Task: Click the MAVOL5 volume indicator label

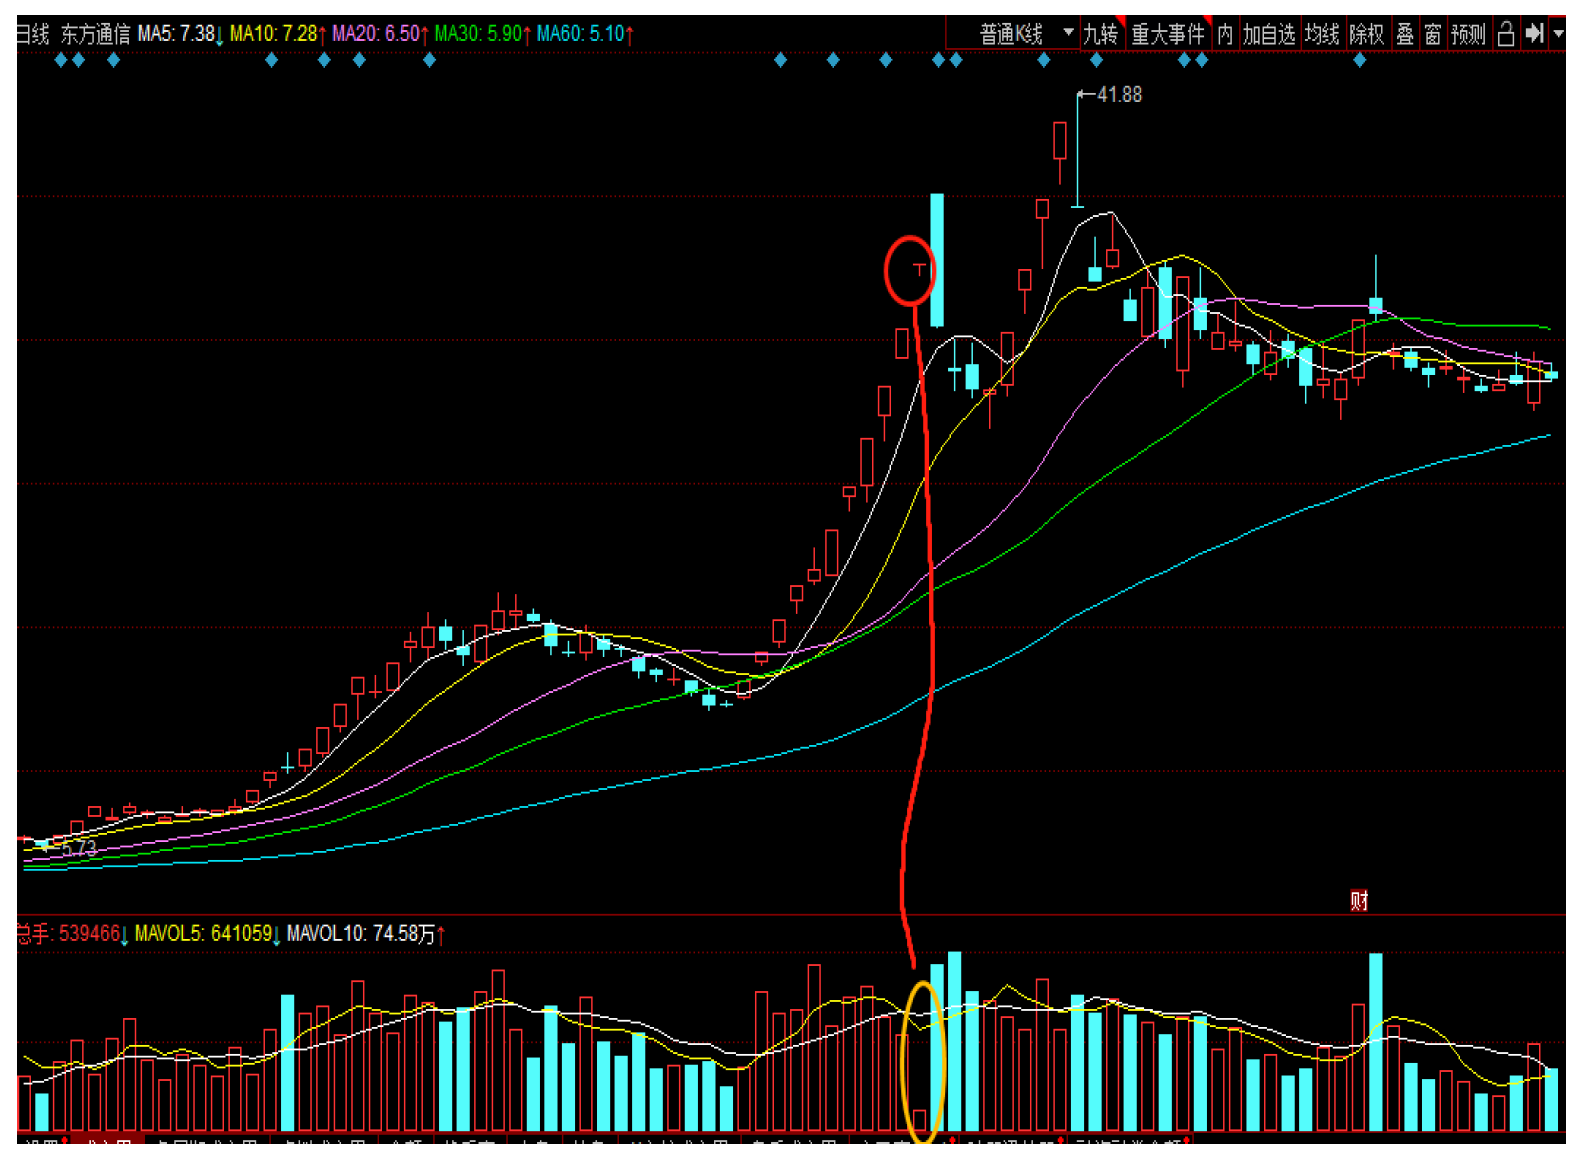Action: (203, 933)
